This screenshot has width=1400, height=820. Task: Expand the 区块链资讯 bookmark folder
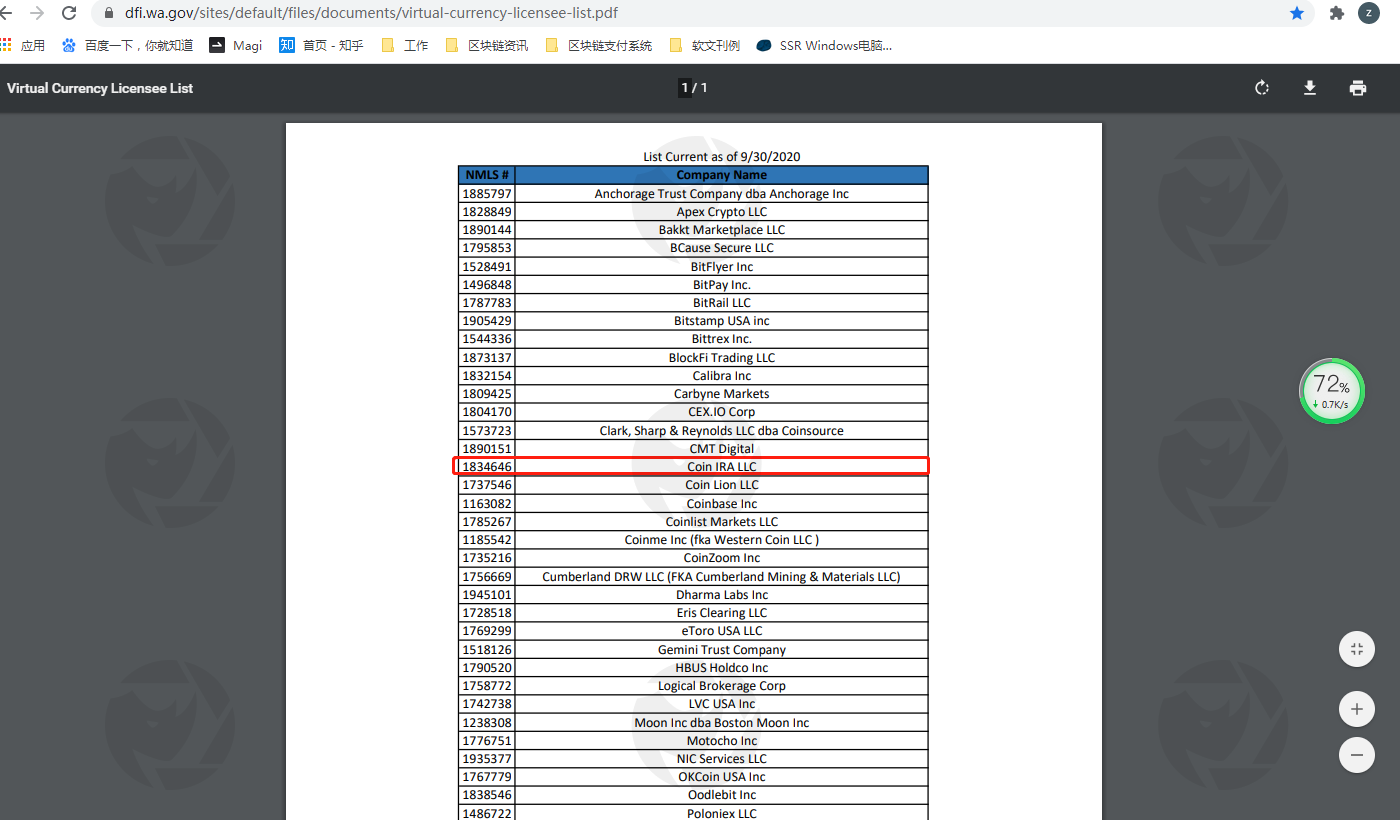point(487,45)
